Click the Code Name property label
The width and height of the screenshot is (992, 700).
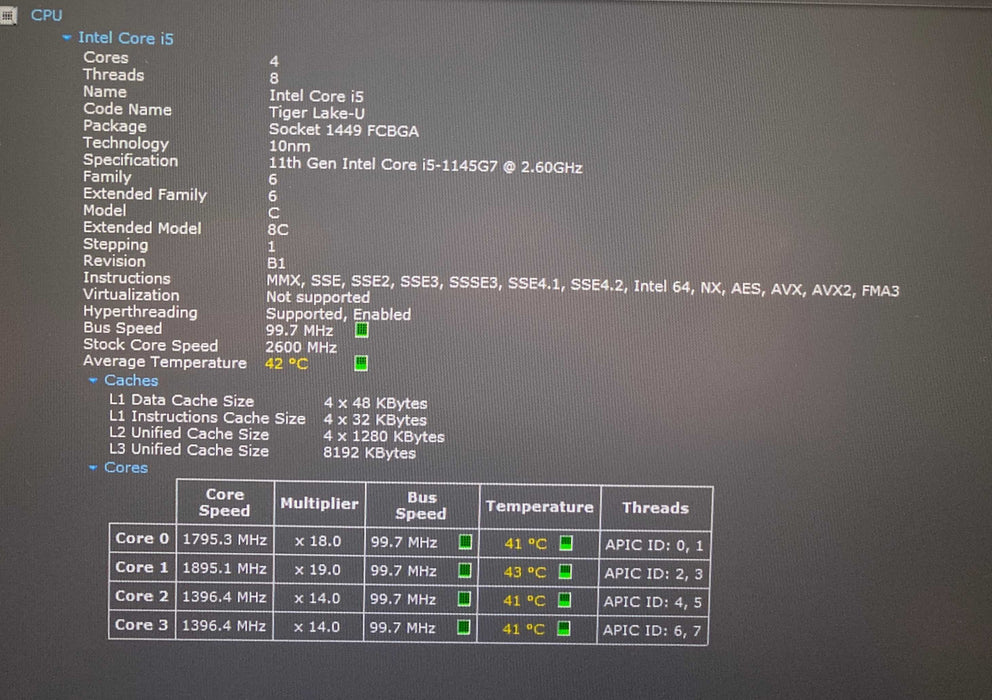[x=128, y=109]
